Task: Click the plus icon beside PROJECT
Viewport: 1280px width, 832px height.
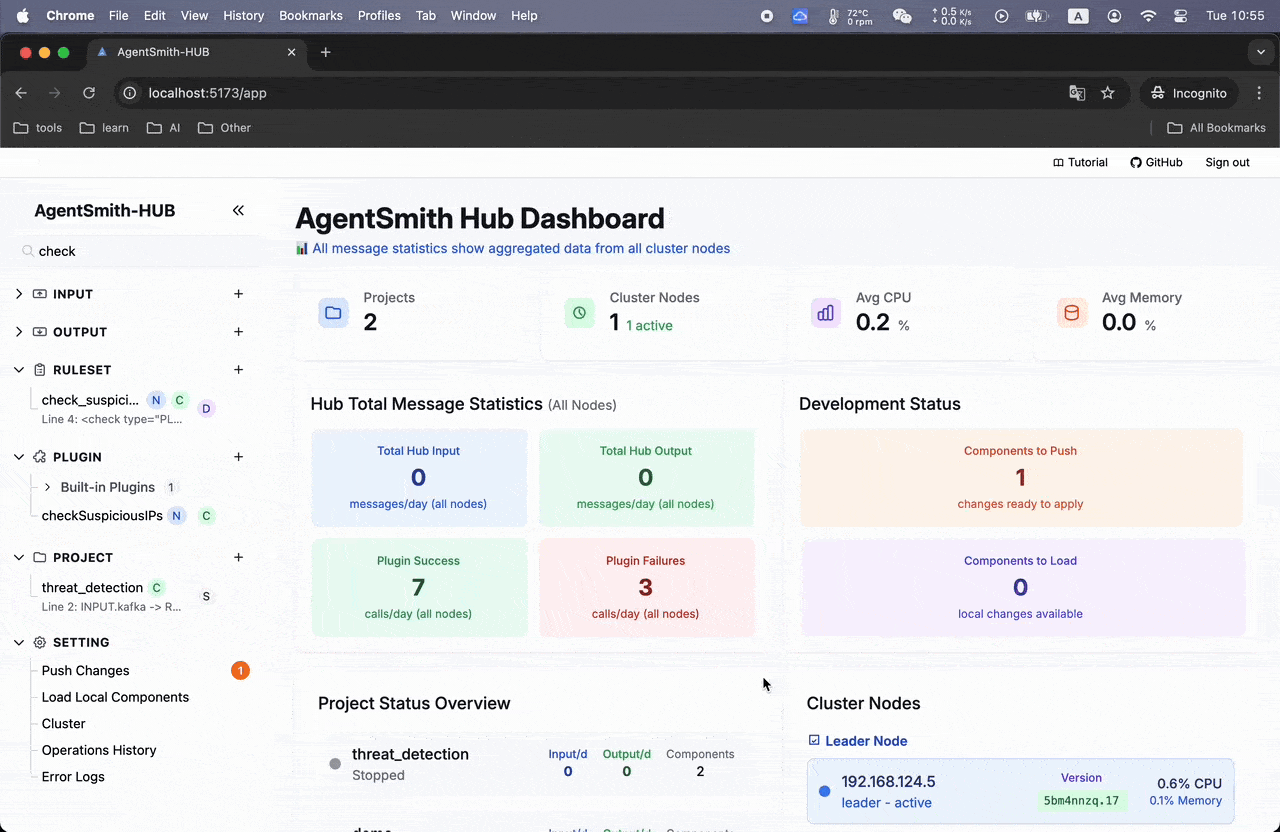Action: 238,557
